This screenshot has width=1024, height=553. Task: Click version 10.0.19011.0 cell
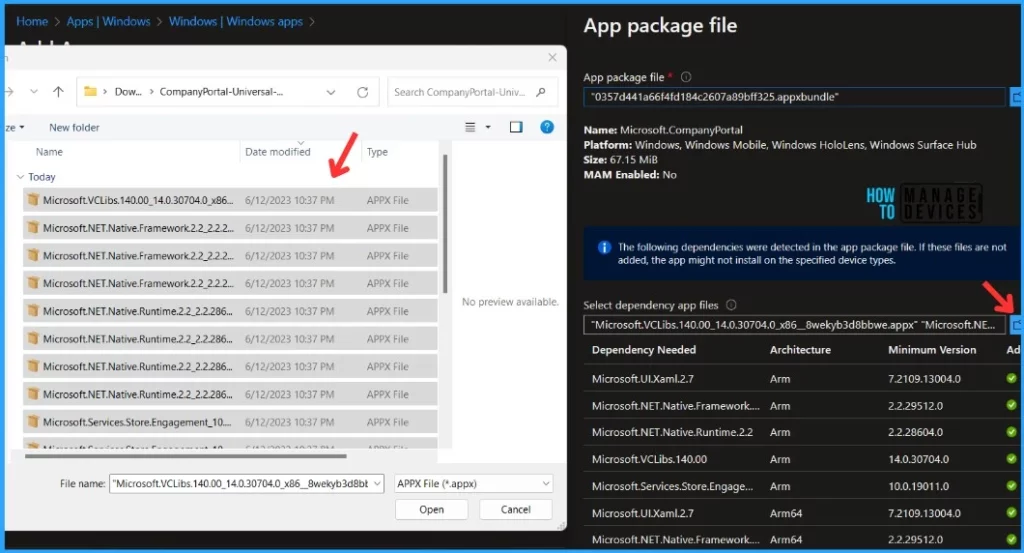(918, 486)
